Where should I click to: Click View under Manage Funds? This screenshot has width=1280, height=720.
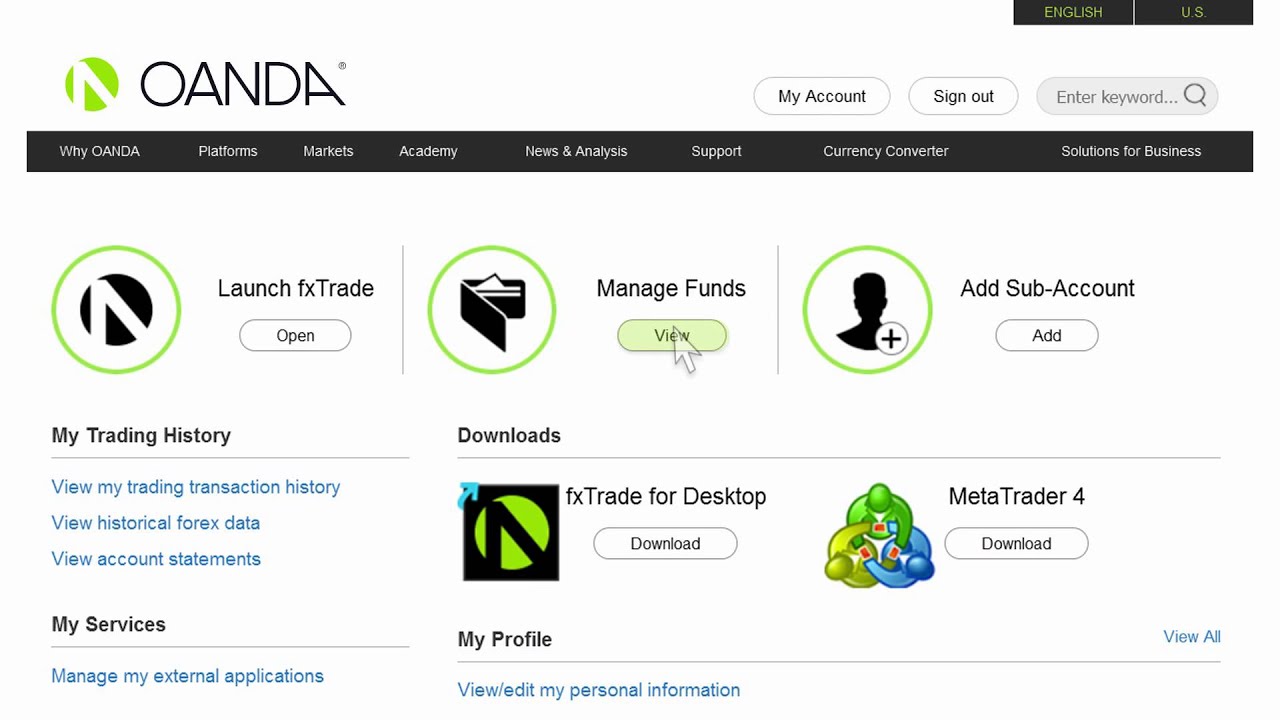672,335
